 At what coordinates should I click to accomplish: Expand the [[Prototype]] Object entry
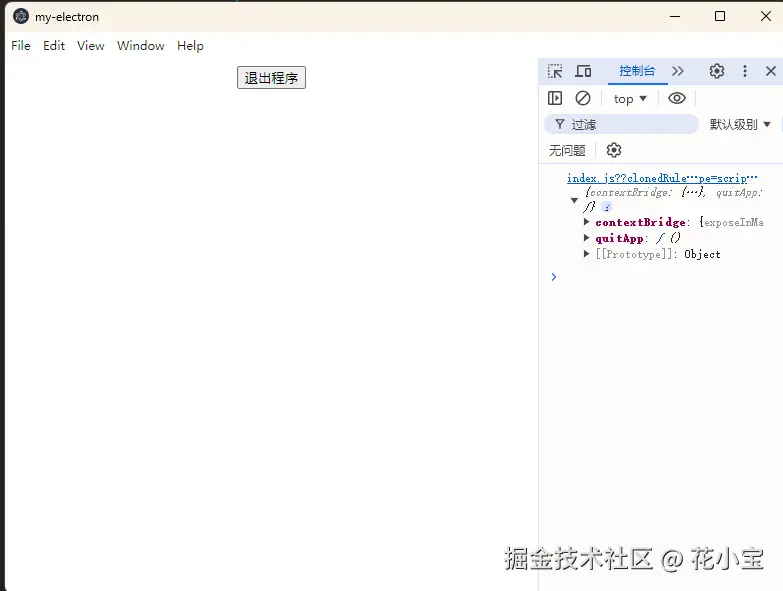(587, 254)
